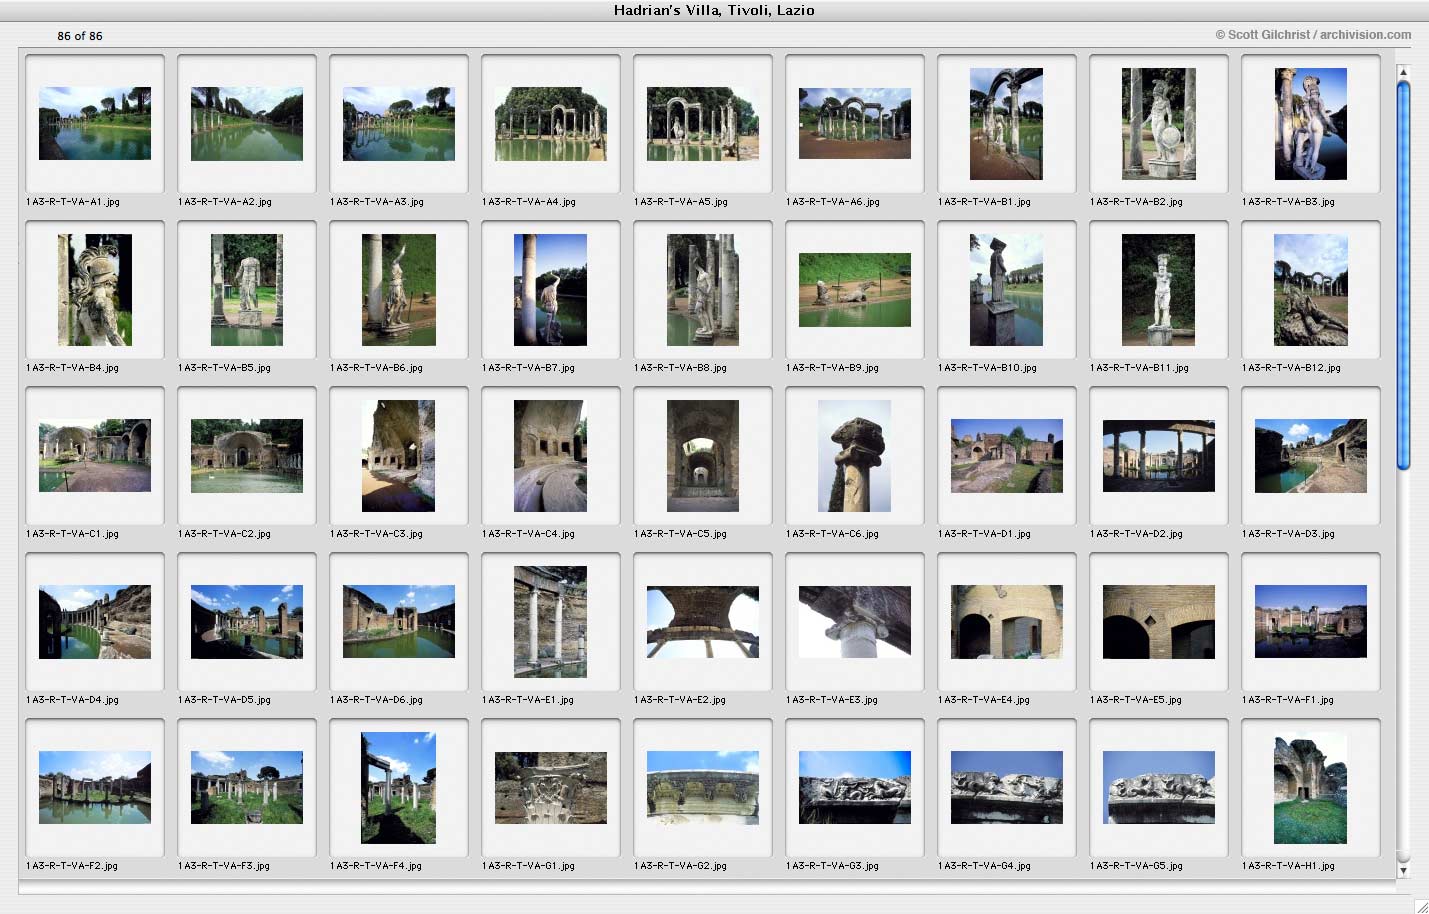Click file name label 1A3-R-T-VA-A1.jpg
This screenshot has height=914, width=1429.
[x=73, y=202]
